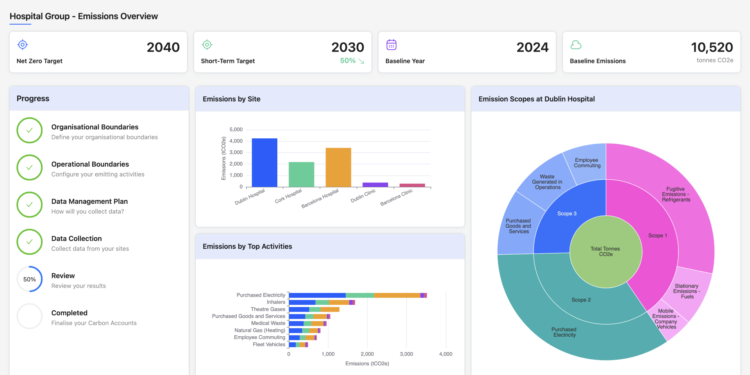
Task: Click the Theatre Gases stacked bar
Action: tap(314, 309)
